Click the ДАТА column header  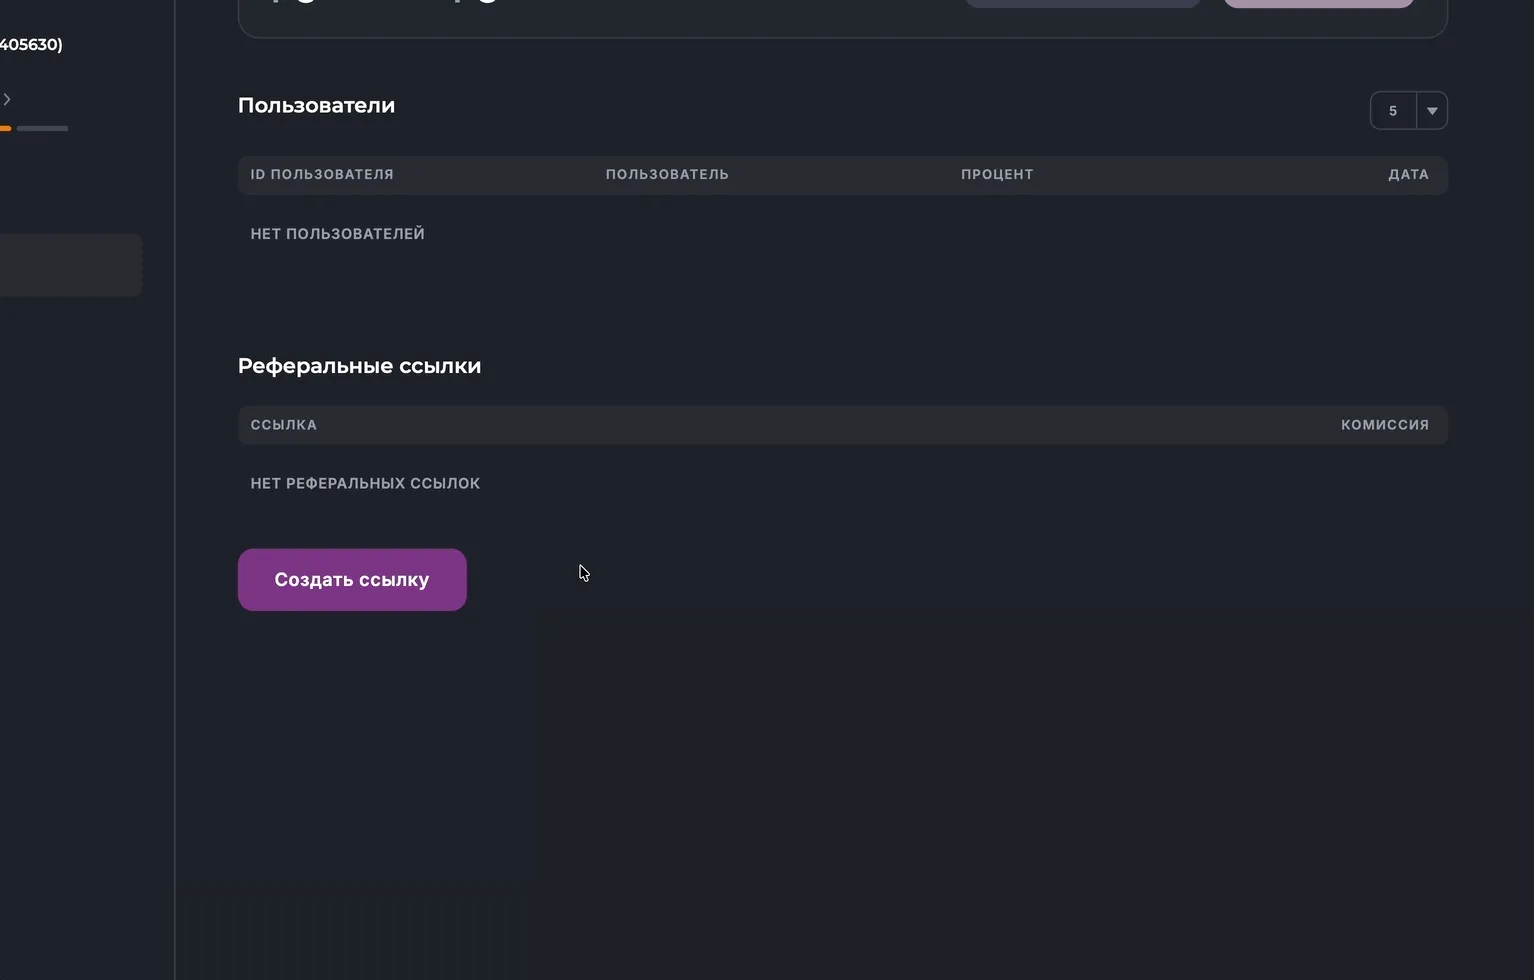pos(1408,175)
